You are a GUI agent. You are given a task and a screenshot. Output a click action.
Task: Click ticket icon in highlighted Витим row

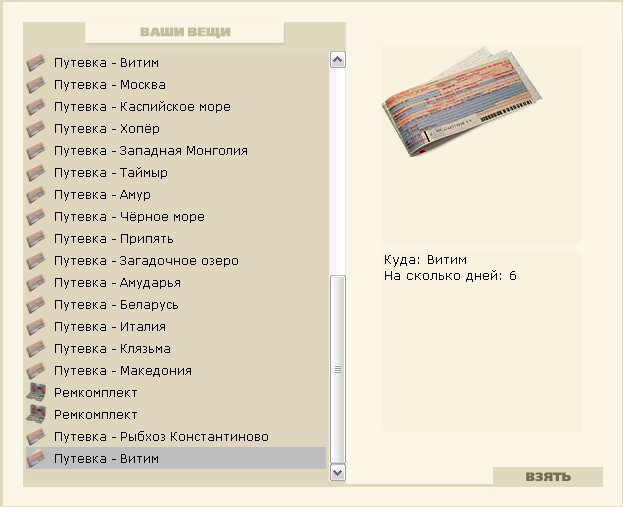click(x=36, y=459)
